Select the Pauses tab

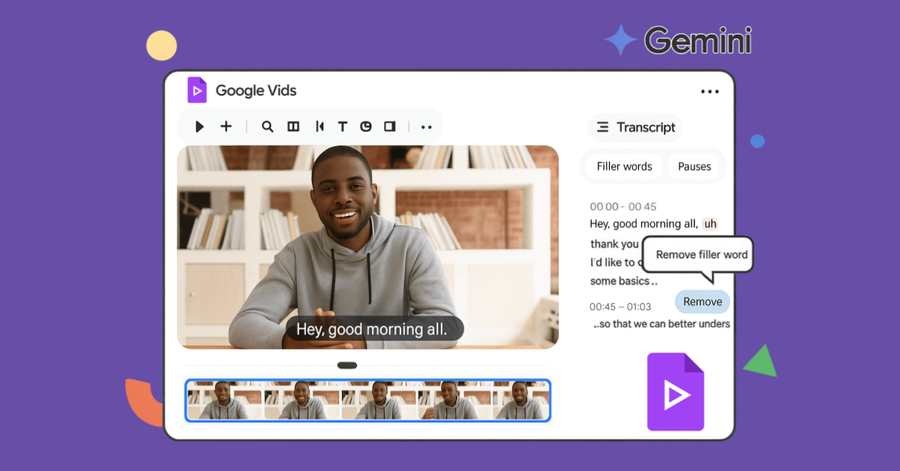click(694, 166)
